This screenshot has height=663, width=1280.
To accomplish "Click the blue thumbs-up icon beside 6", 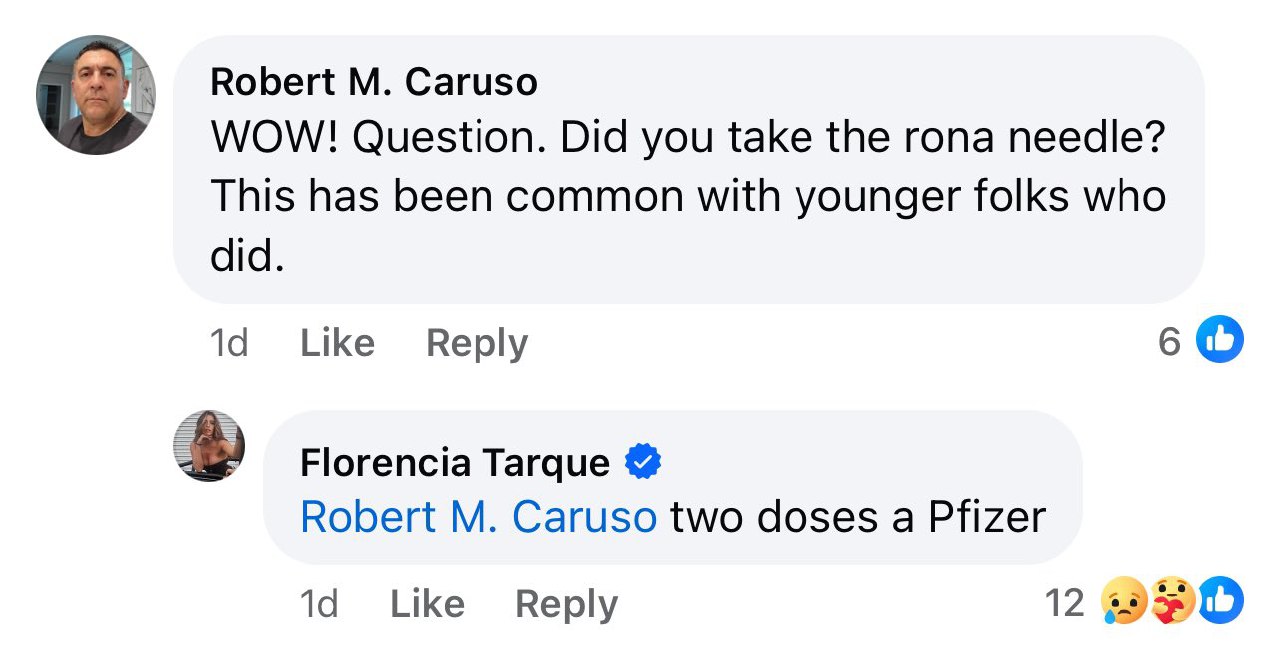I will [1220, 341].
